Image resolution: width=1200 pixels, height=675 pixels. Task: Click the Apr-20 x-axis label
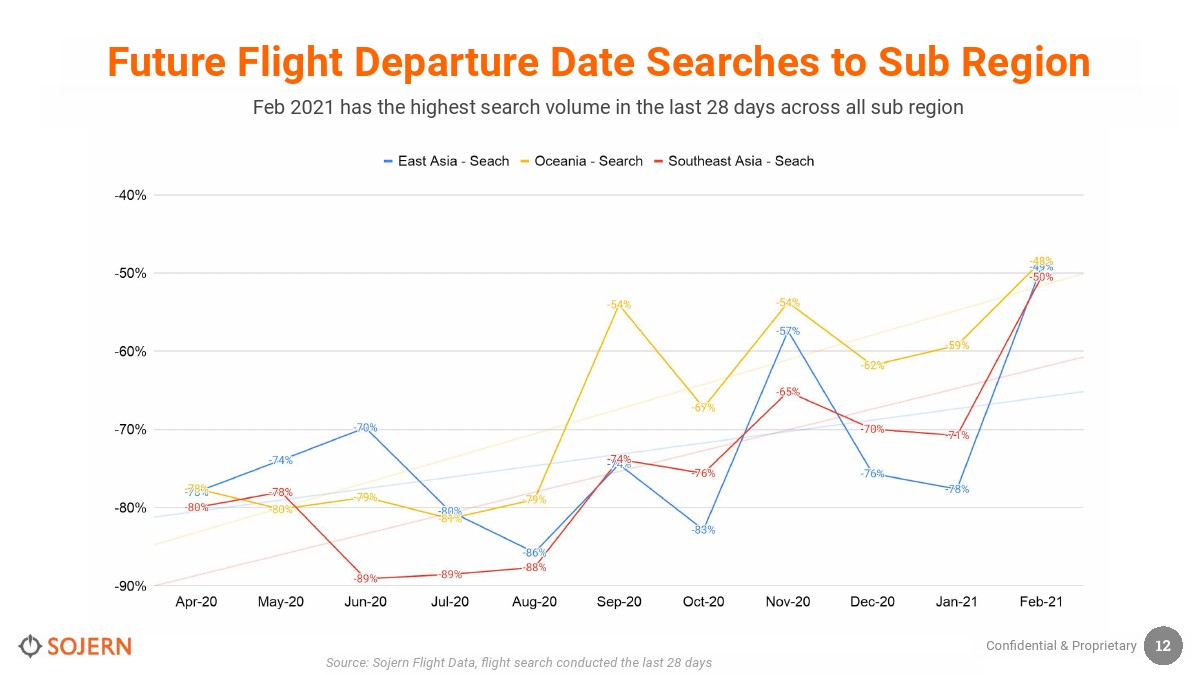[x=196, y=602]
